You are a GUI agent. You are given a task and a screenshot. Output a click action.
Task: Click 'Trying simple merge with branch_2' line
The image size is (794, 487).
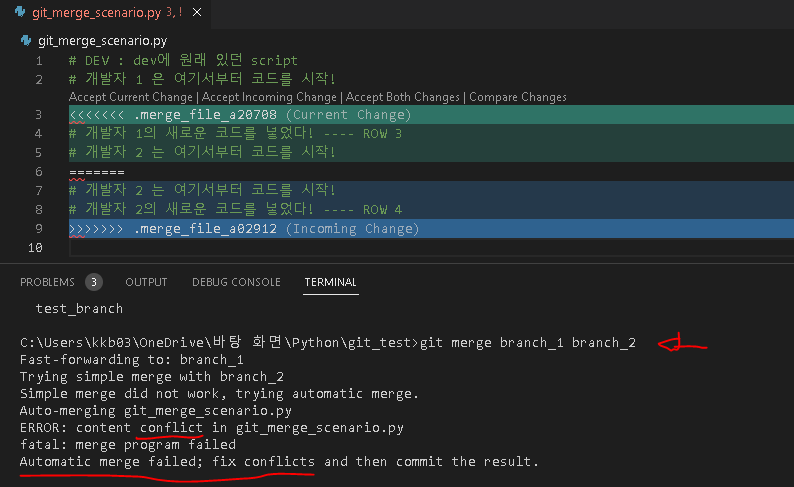click(152, 377)
